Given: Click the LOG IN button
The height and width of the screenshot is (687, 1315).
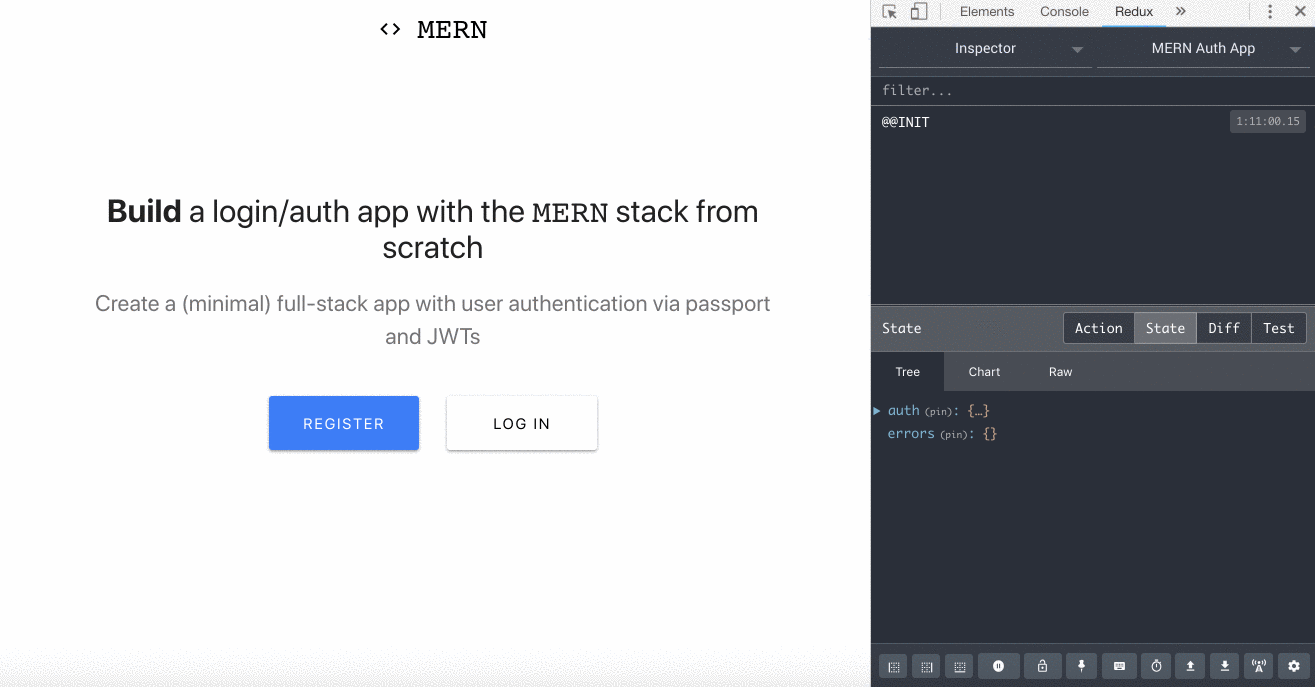Looking at the screenshot, I should tap(521, 423).
